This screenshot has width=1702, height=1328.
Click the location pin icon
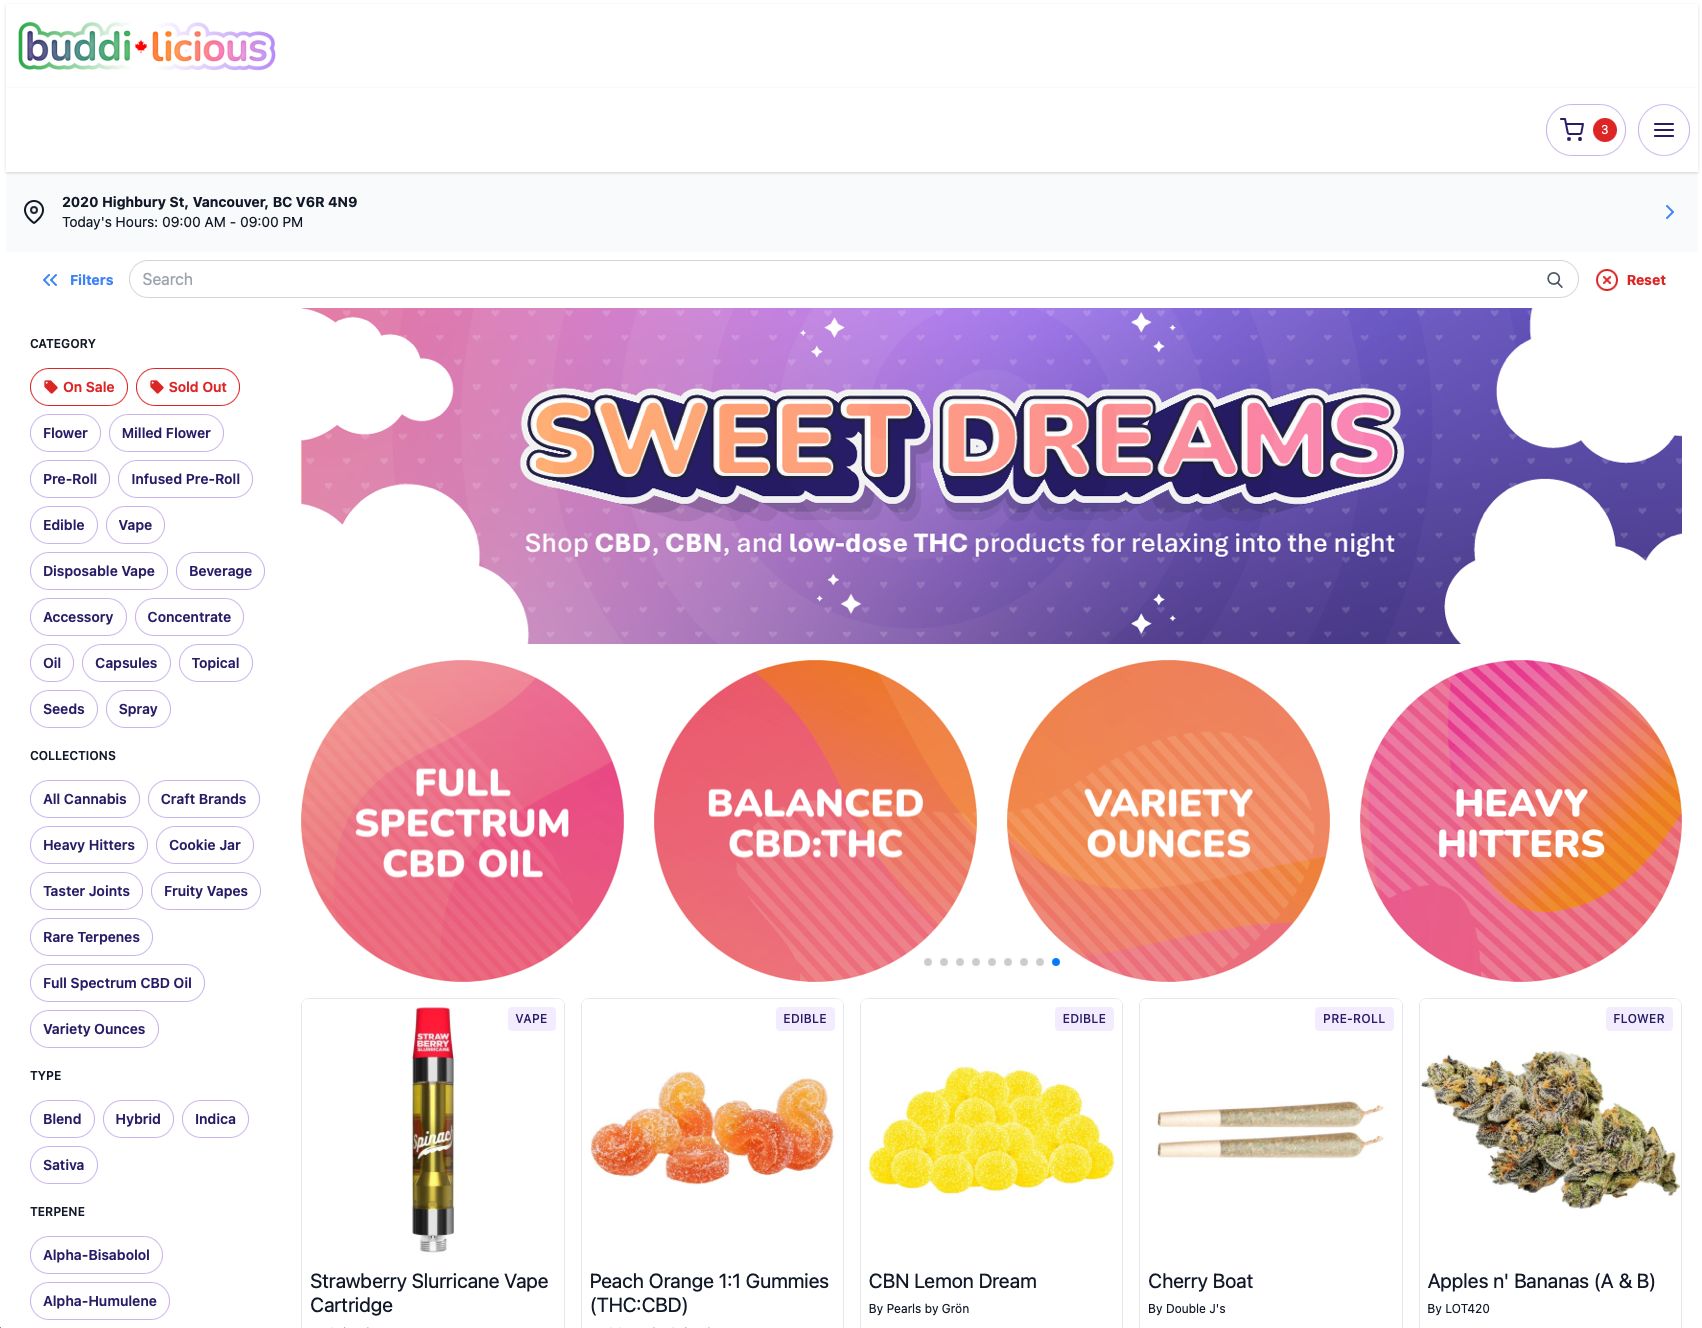click(34, 212)
